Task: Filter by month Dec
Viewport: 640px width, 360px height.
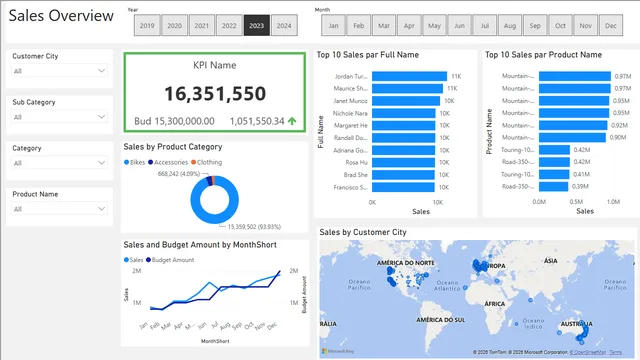Action: [611, 25]
